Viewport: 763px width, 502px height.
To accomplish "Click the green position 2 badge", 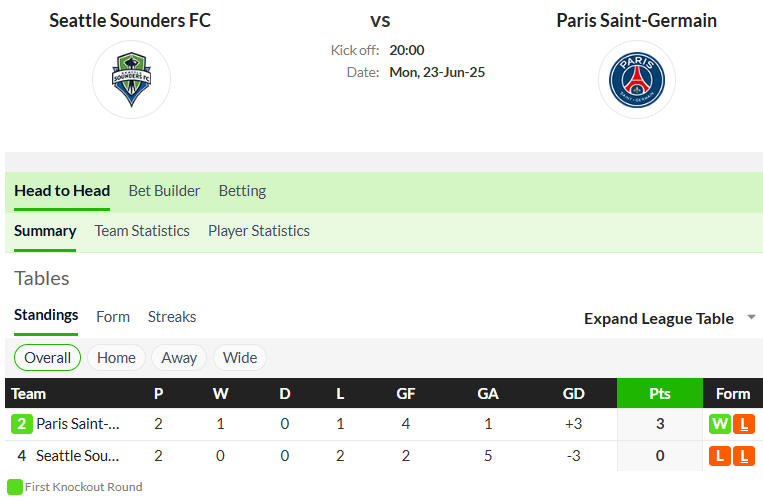I will point(22,424).
